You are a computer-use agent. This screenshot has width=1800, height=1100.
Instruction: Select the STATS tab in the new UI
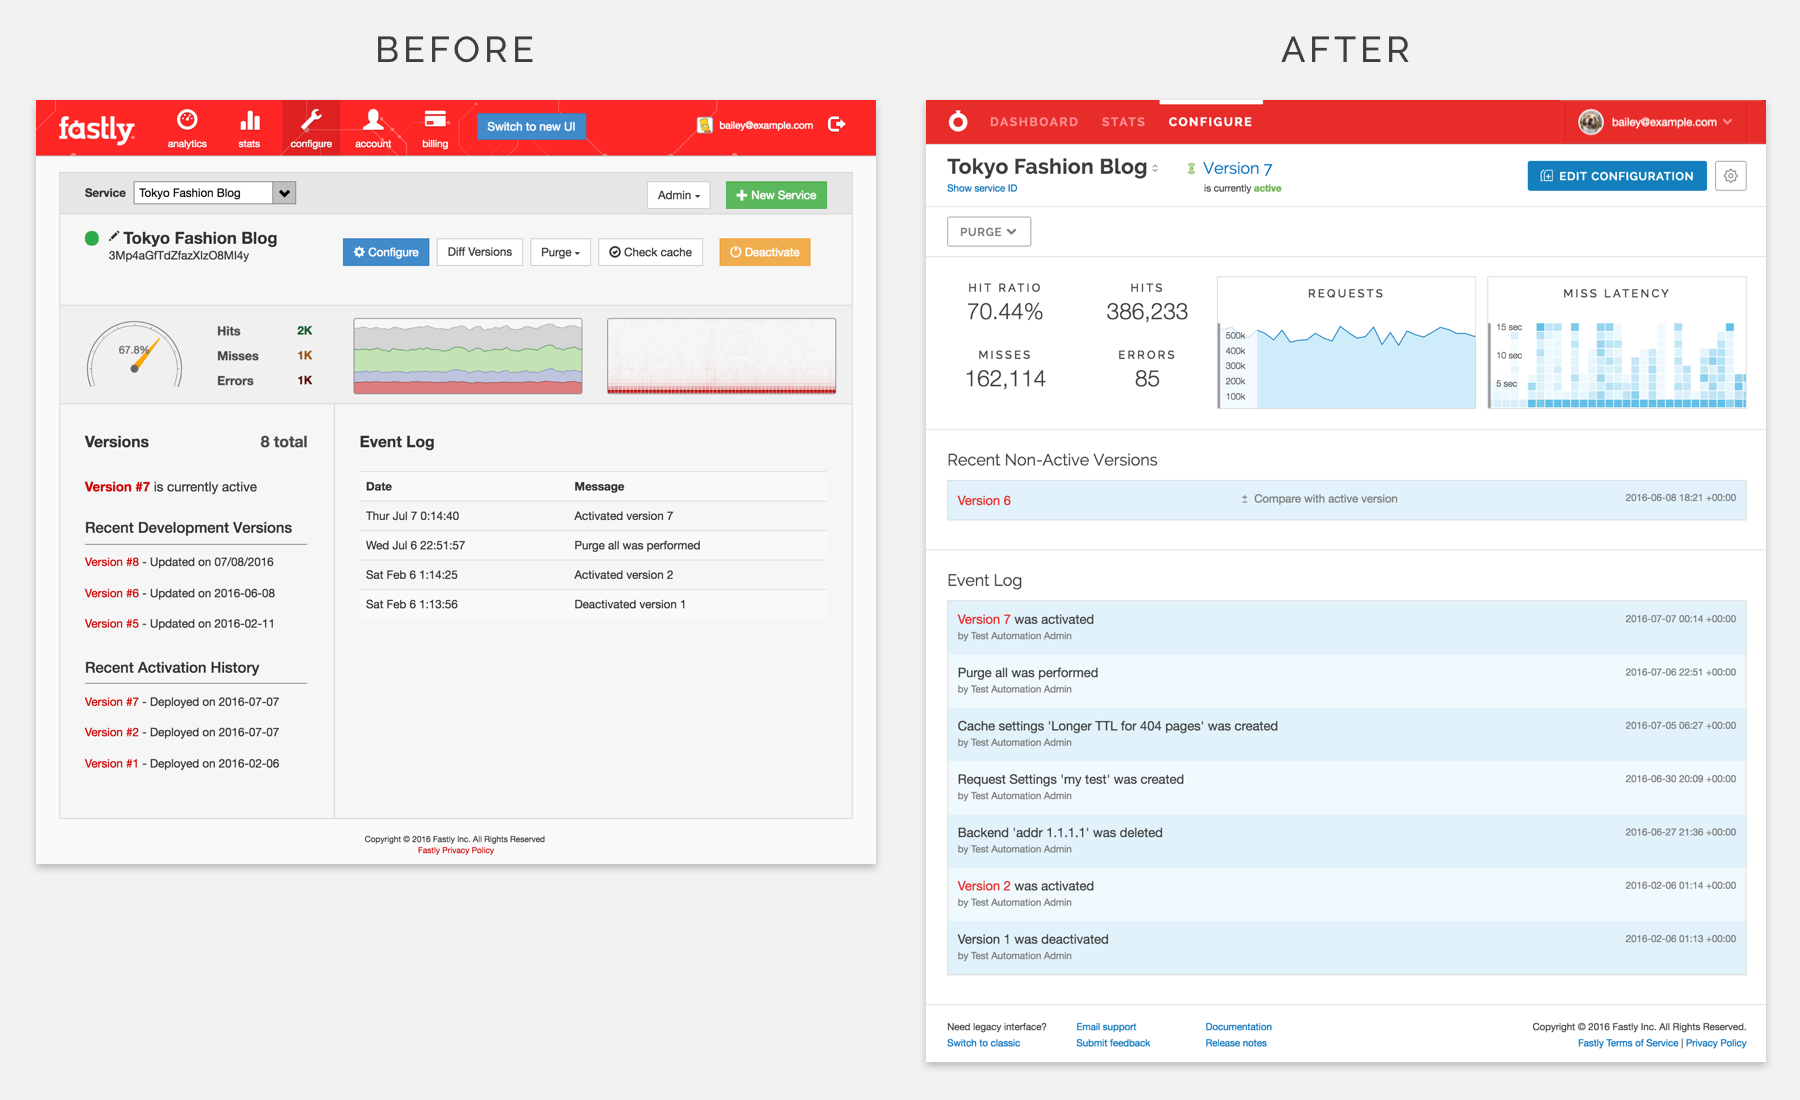coord(1123,121)
